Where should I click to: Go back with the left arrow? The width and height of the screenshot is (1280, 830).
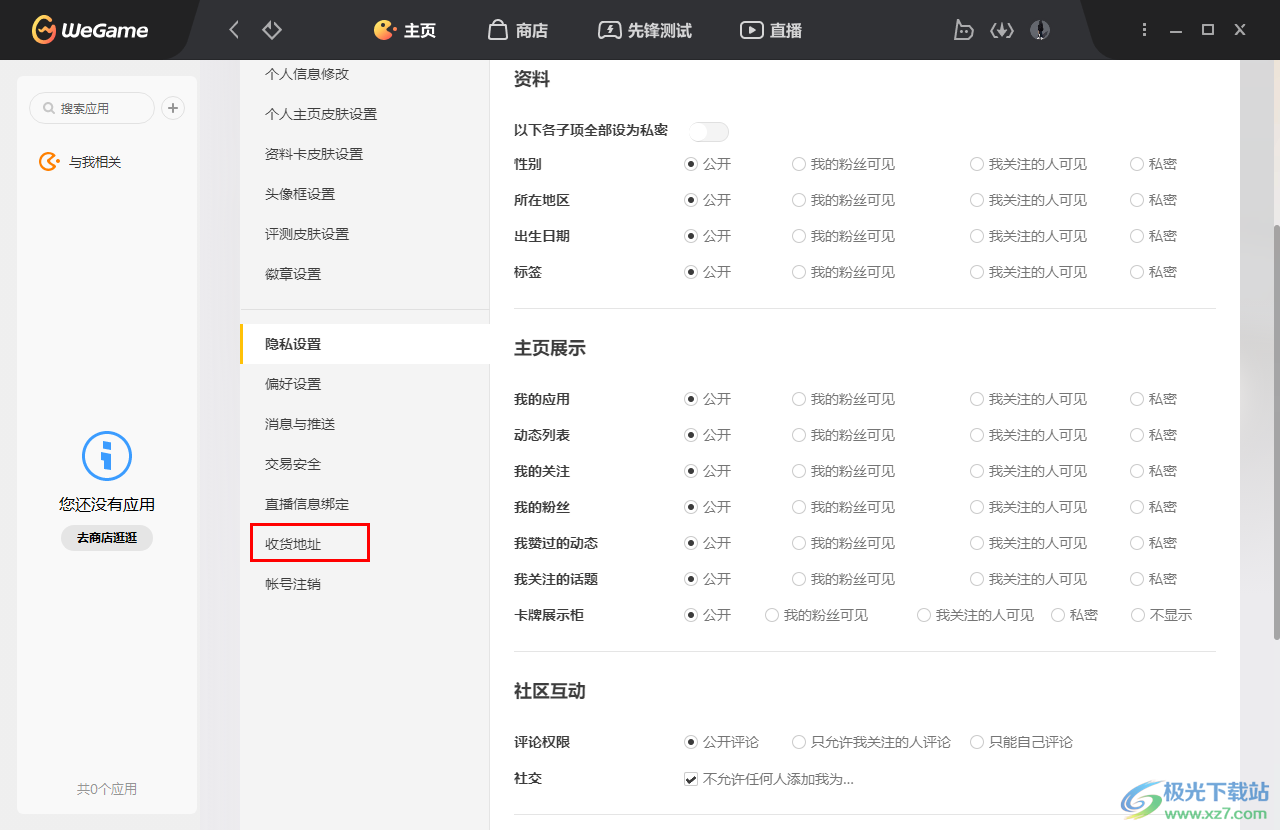[x=234, y=30]
